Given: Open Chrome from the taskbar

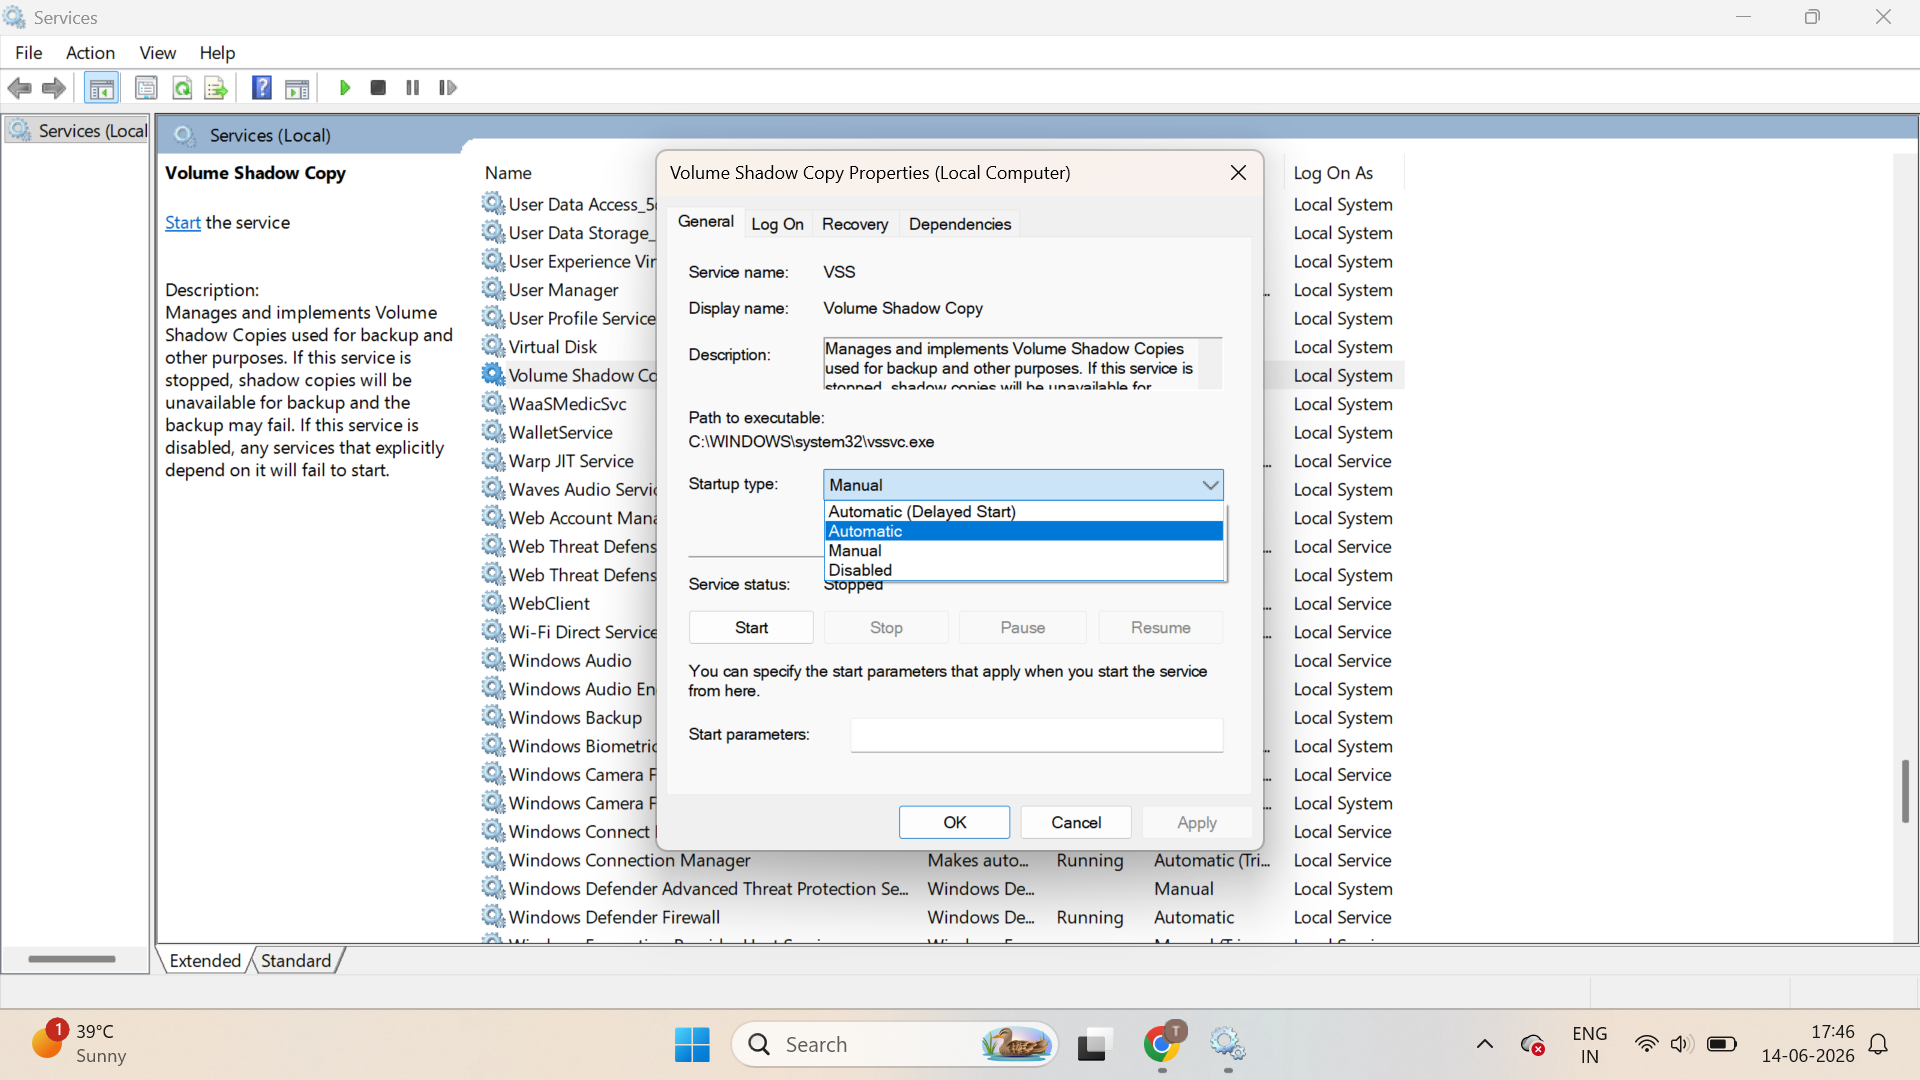Looking at the screenshot, I should [1162, 1044].
